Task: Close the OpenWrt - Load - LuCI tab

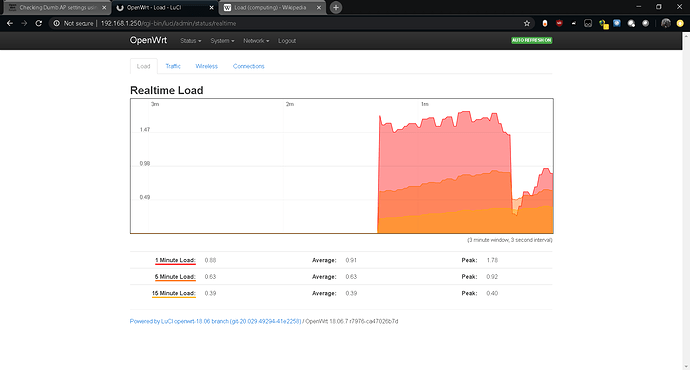Action: (x=211, y=7)
